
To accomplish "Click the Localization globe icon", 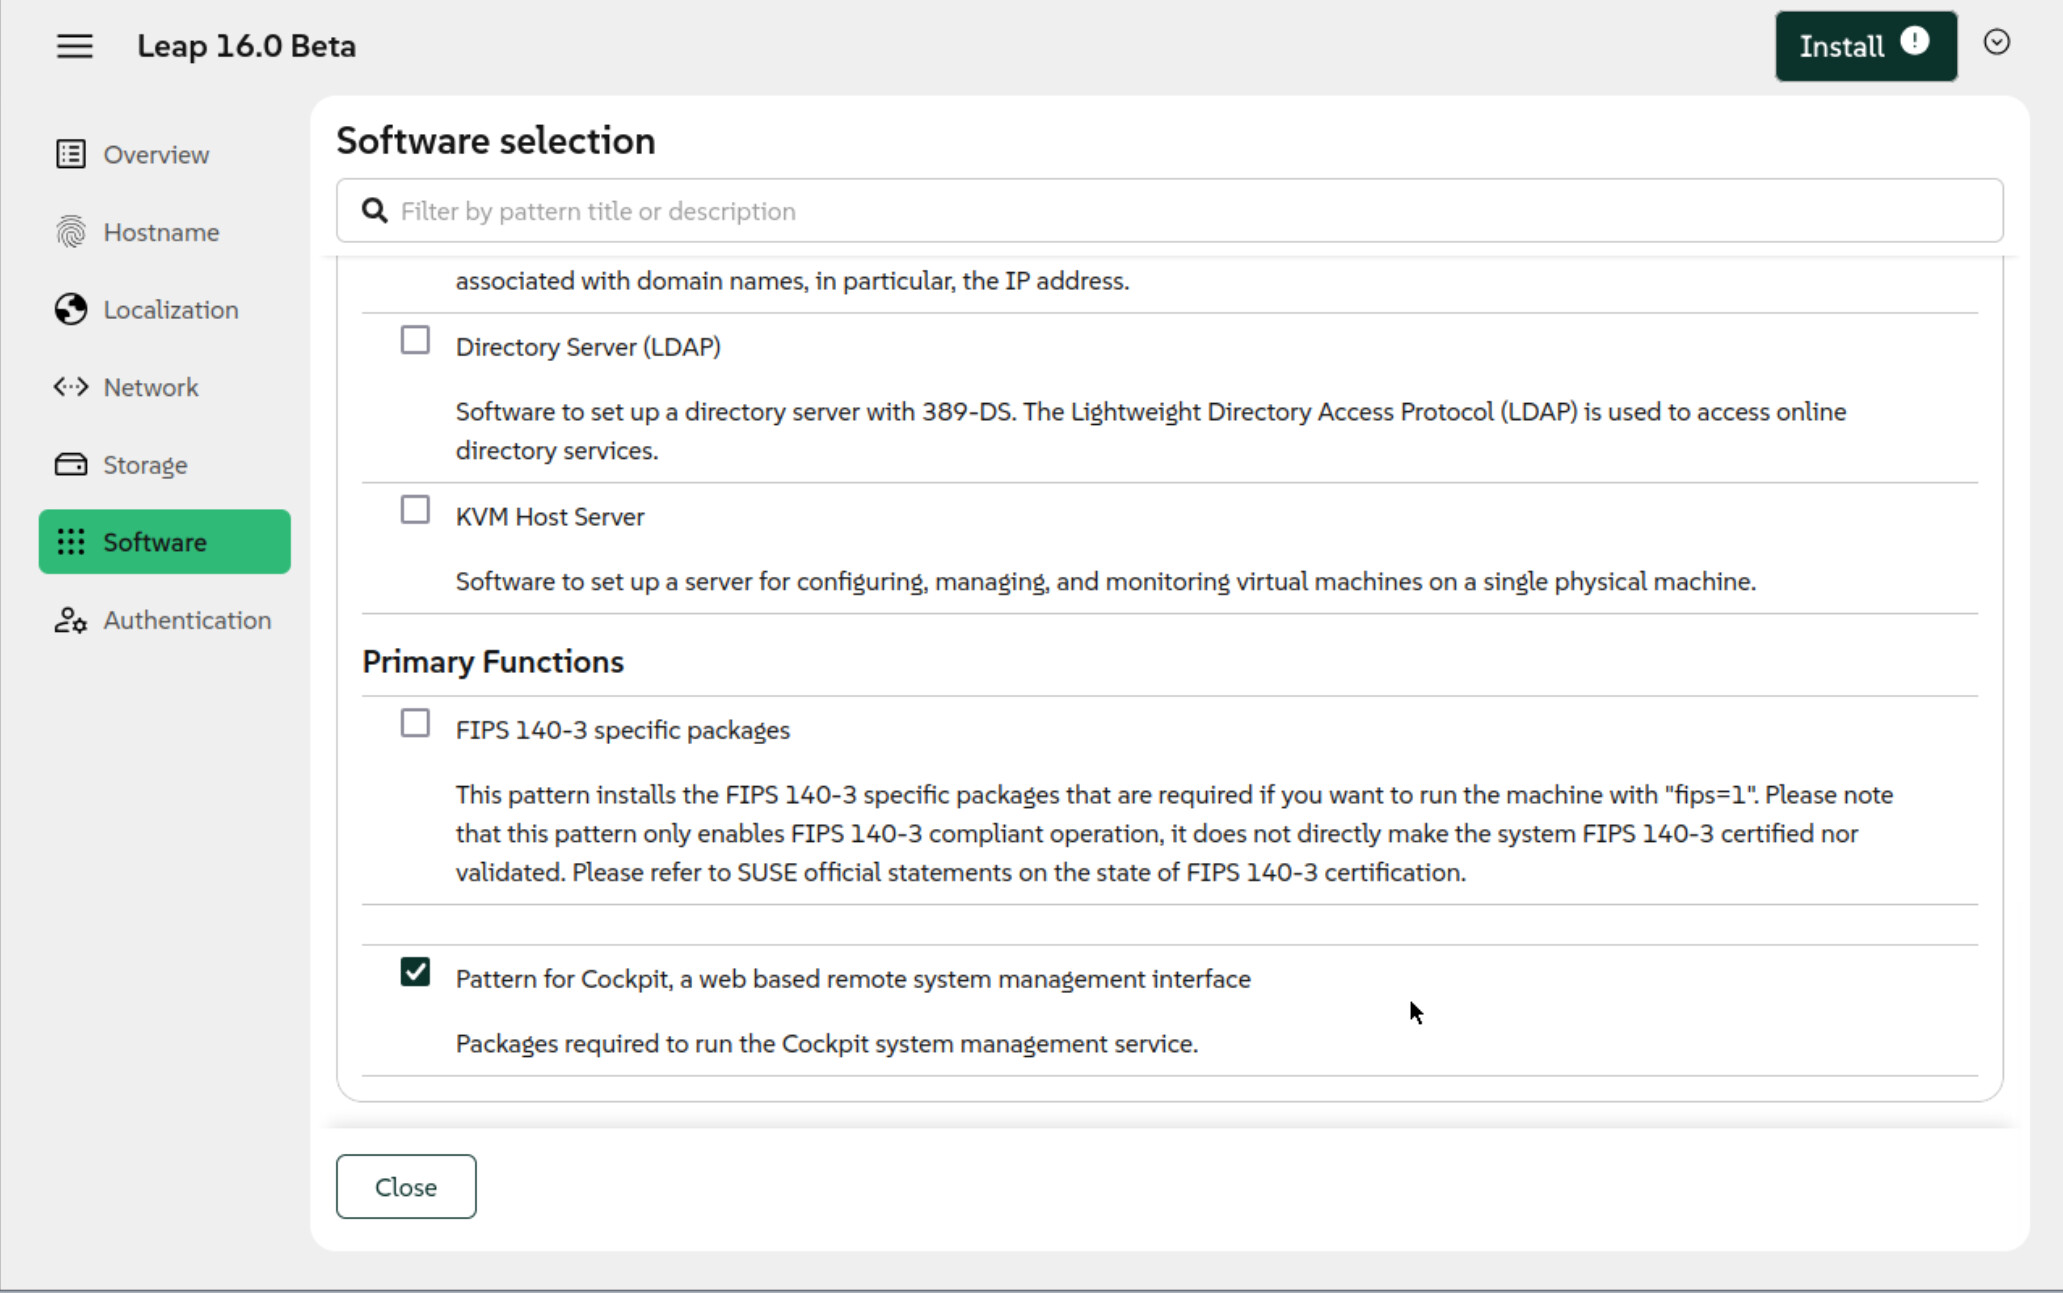I will (70, 310).
